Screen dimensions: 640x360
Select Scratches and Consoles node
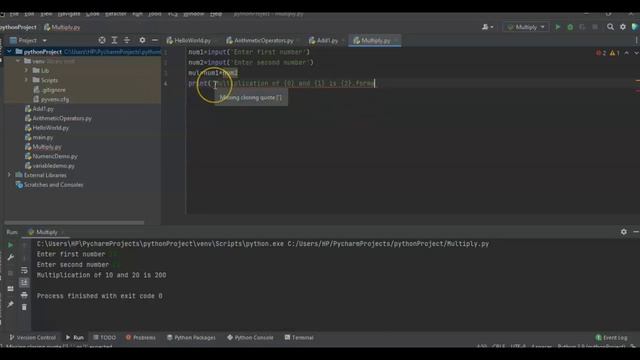53,185
